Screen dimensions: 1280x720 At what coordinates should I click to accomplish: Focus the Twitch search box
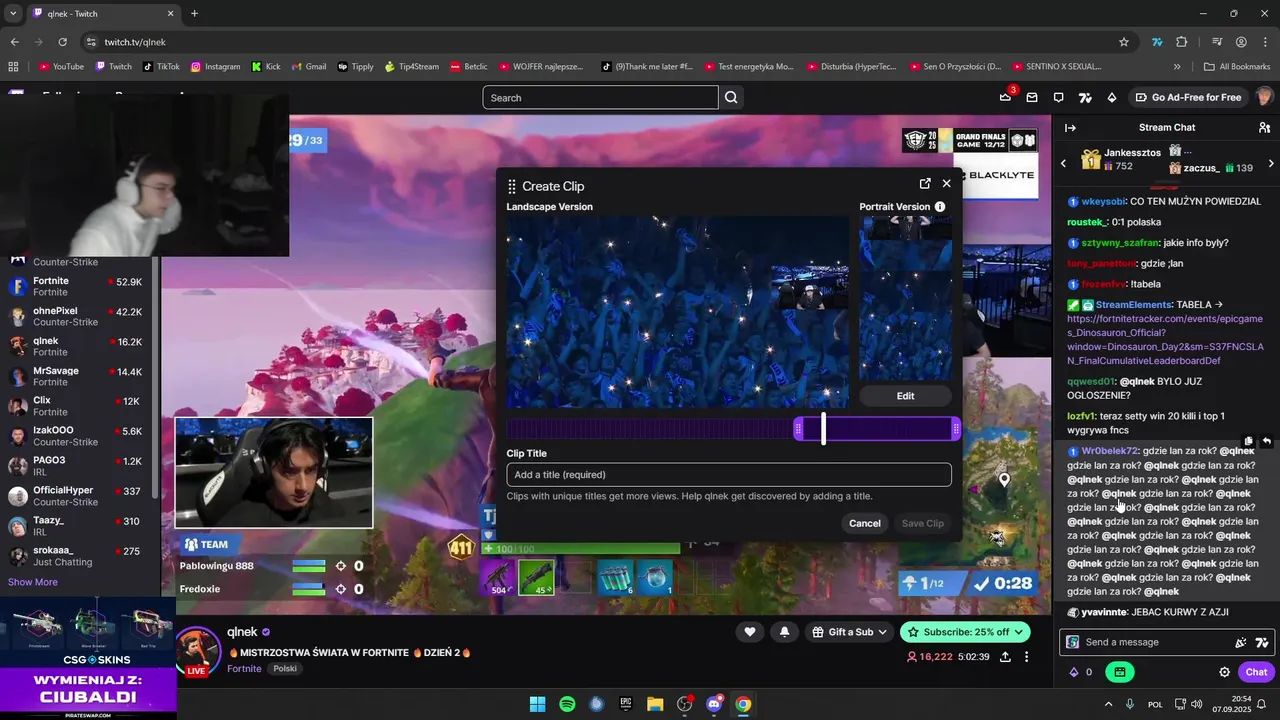pos(600,98)
